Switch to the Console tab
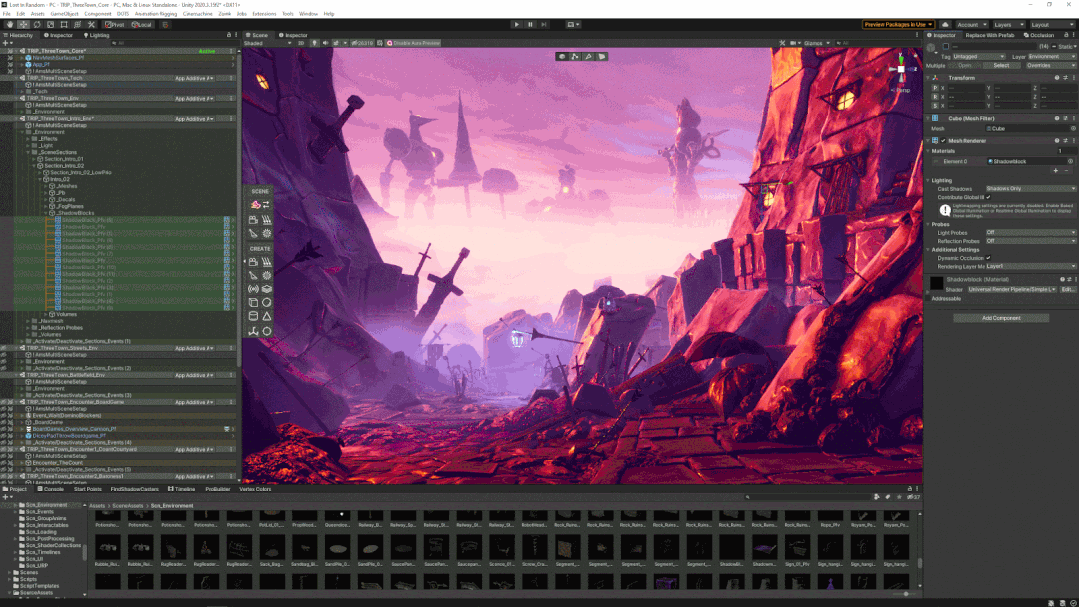 50,489
